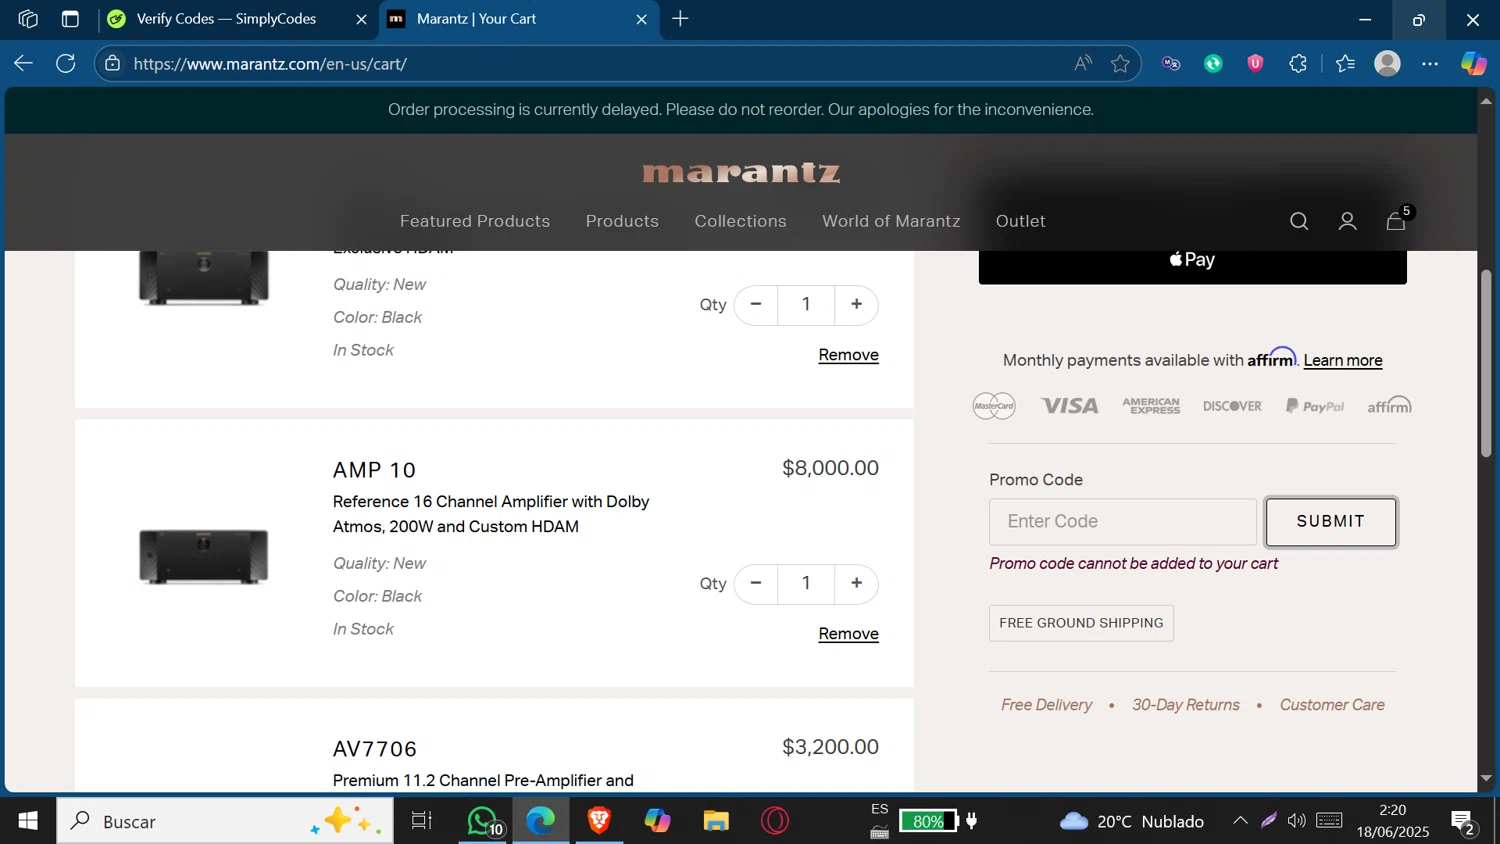Open Opera browser from the taskbar

775,821
